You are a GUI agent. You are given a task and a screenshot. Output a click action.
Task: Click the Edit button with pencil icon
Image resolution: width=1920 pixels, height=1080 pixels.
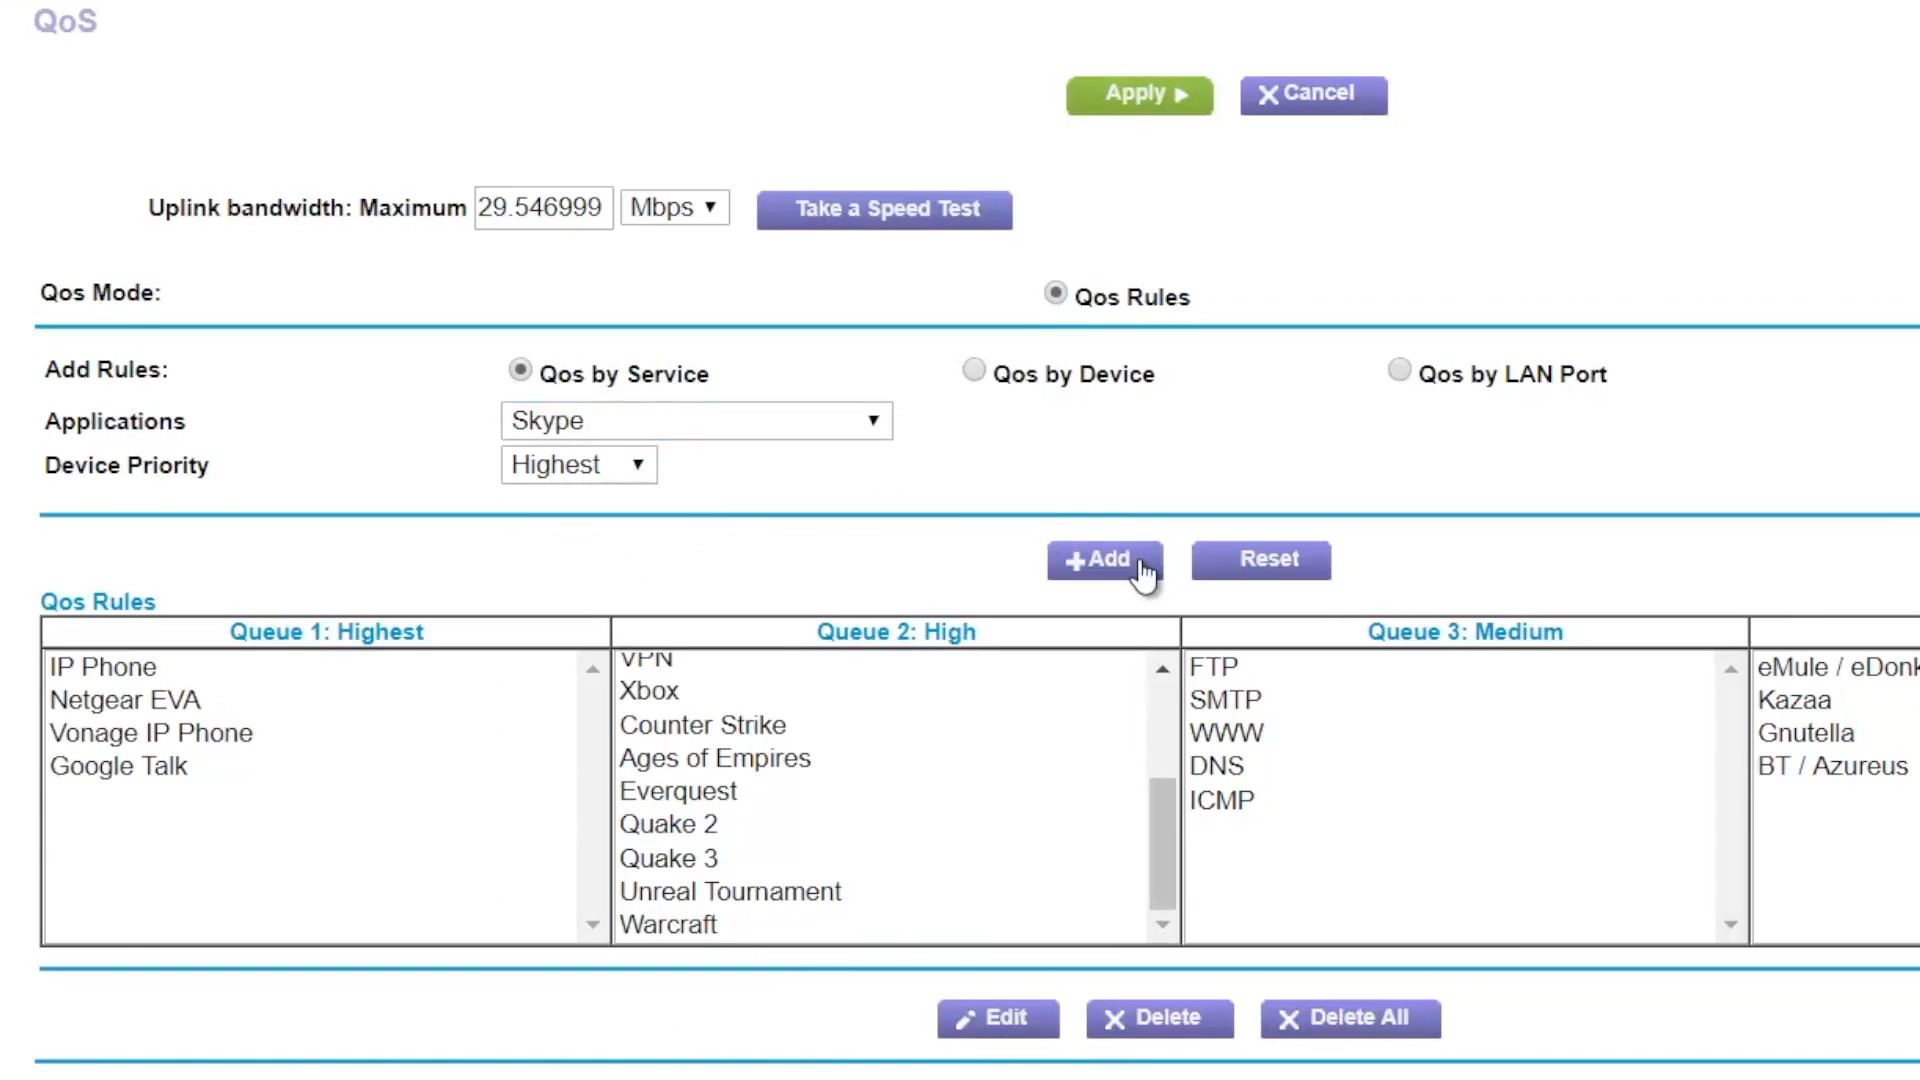(x=997, y=1018)
